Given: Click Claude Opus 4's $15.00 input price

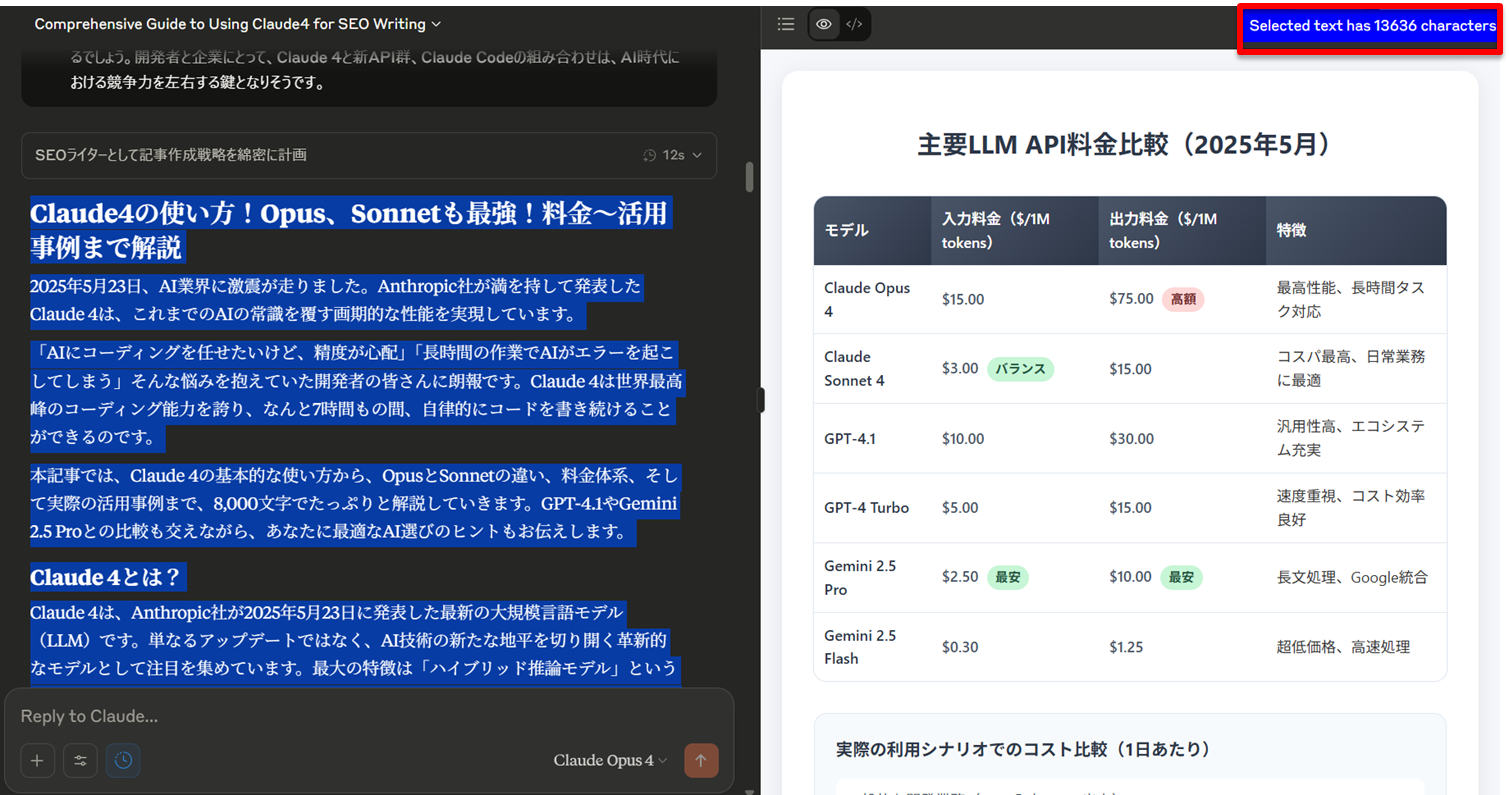Looking at the screenshot, I should click(963, 299).
